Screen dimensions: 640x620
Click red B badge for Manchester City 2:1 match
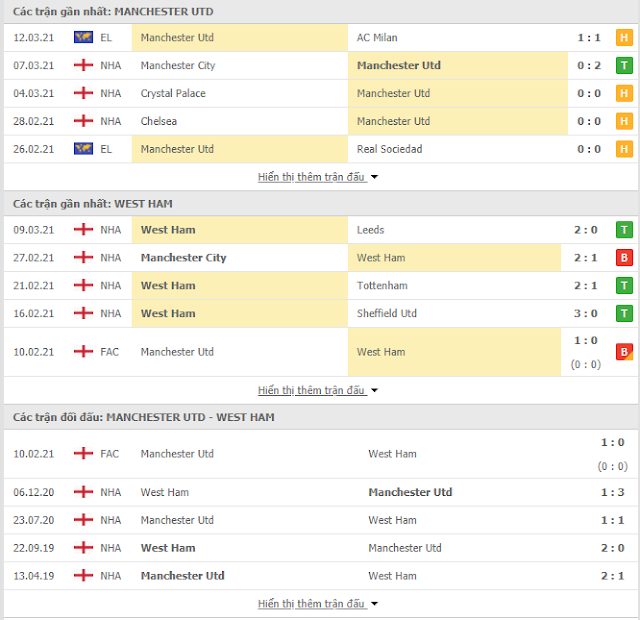(624, 258)
